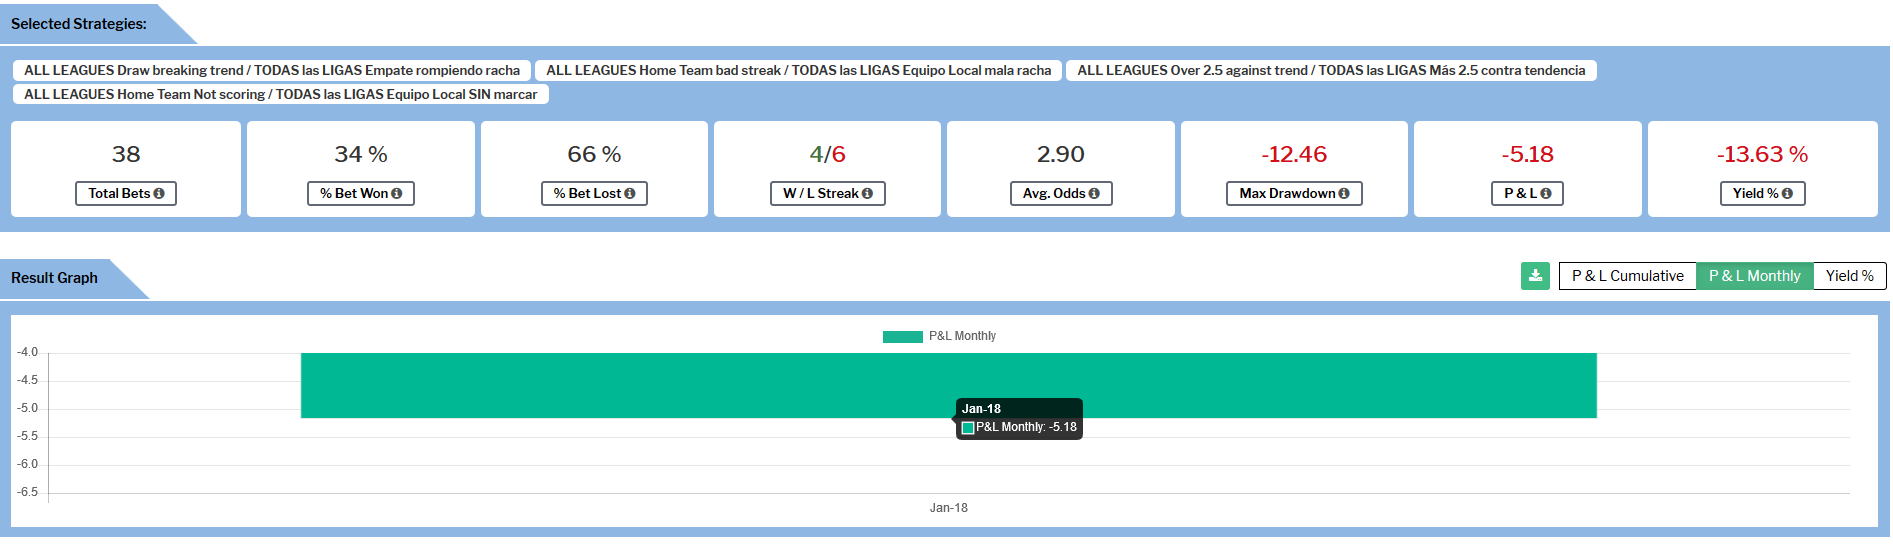Toggle the P&L Monthly legend swatch
The image size is (1893, 548).
click(902, 337)
